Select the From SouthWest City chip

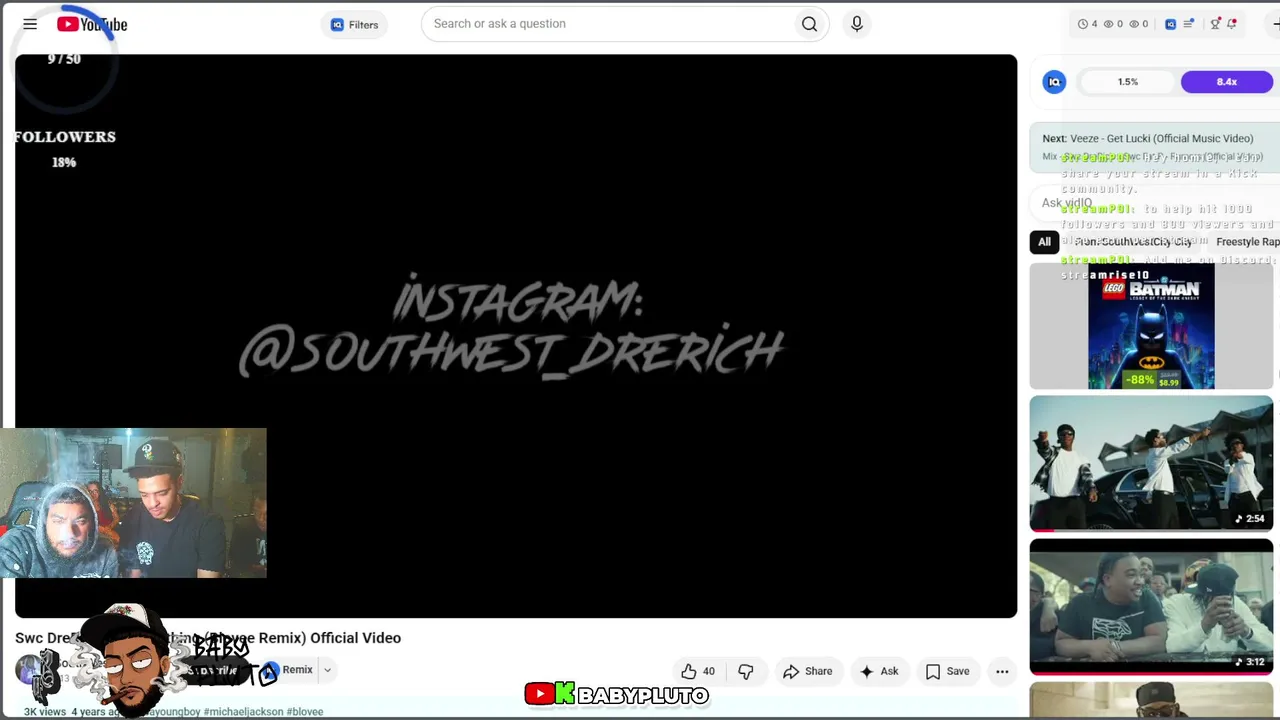click(x=1134, y=242)
